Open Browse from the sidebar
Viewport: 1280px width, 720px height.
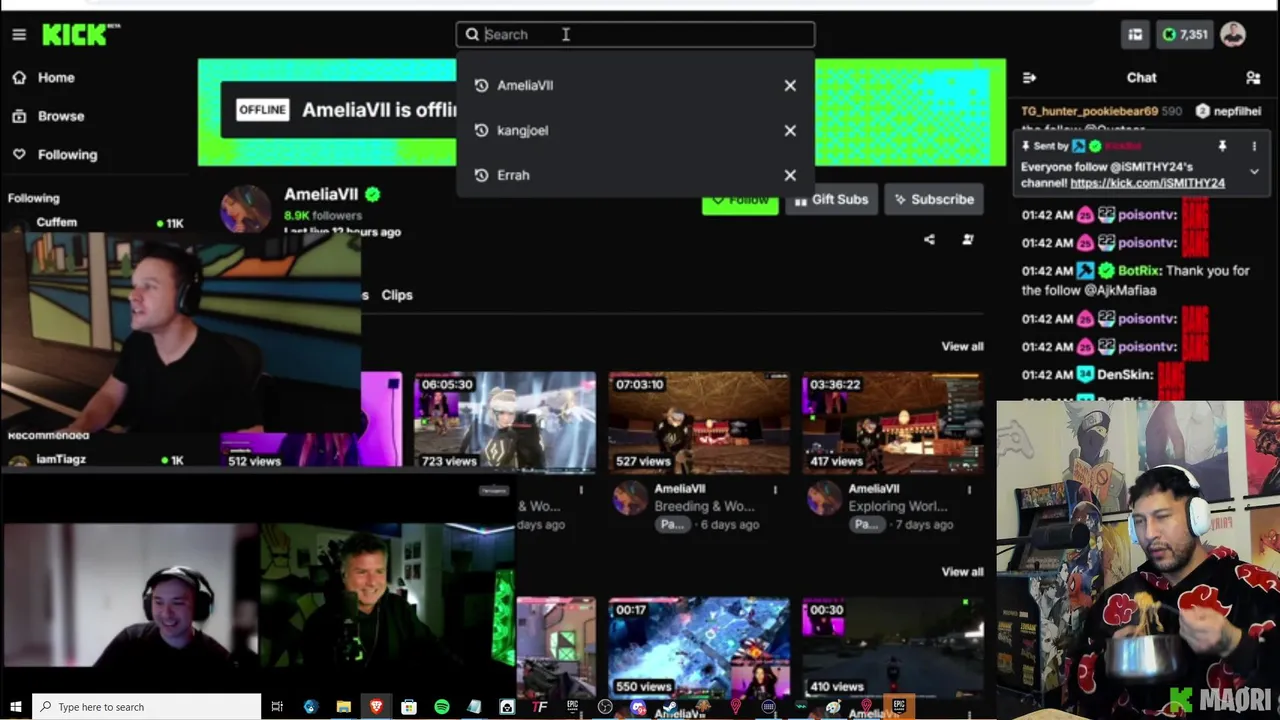61,116
